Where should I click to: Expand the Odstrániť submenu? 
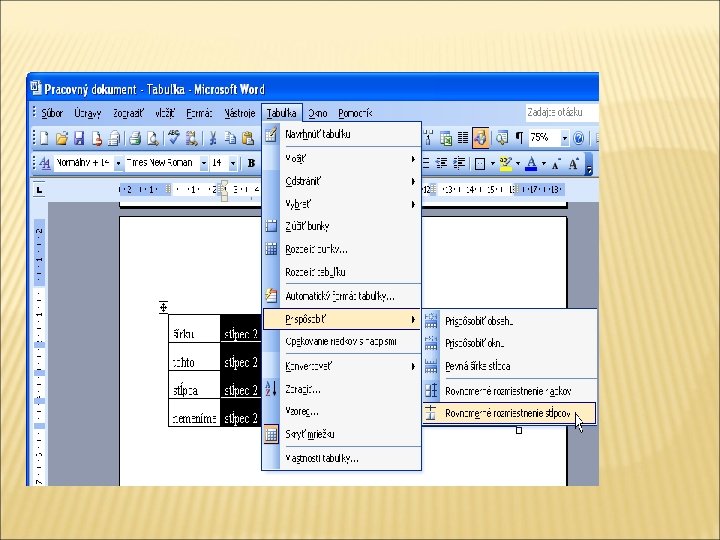[x=342, y=181]
